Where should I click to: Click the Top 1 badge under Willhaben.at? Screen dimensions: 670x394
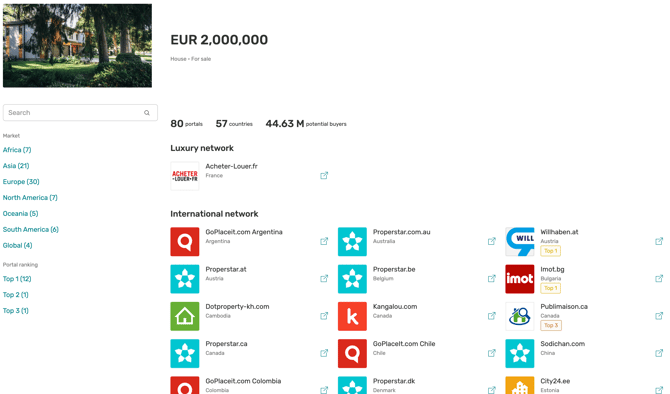point(550,251)
